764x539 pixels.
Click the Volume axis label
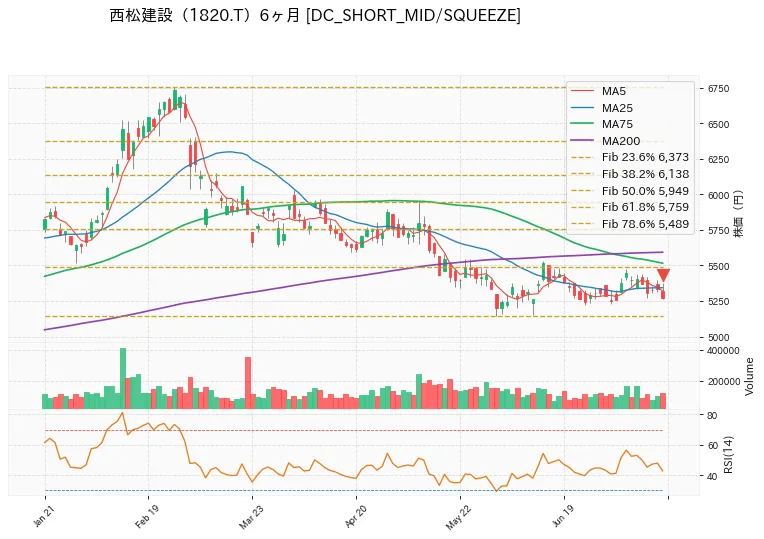[x=749, y=377]
